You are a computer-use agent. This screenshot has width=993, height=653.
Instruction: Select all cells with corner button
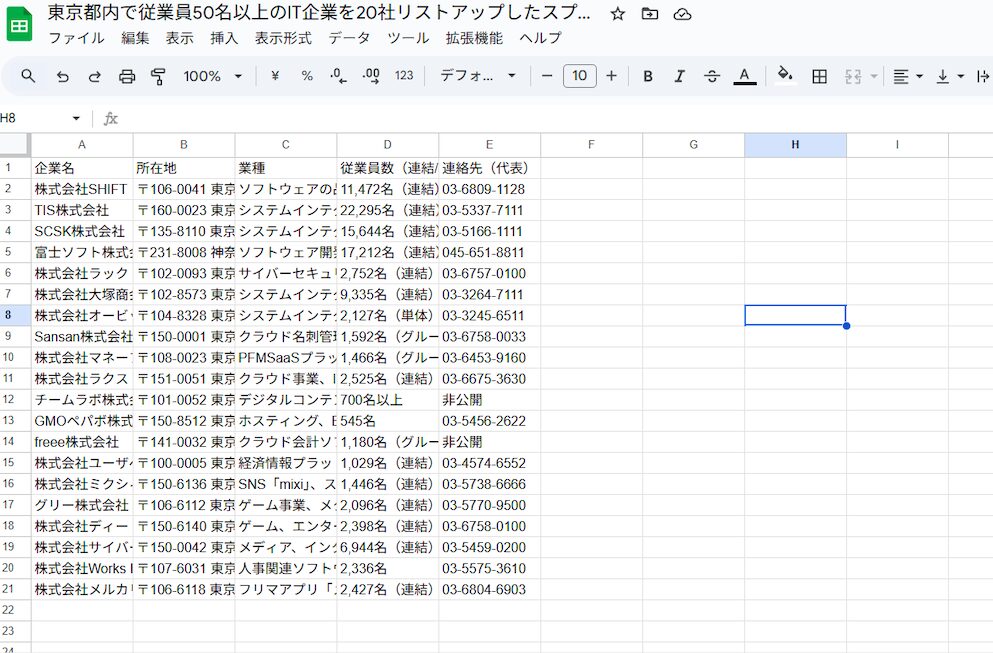tap(15, 145)
